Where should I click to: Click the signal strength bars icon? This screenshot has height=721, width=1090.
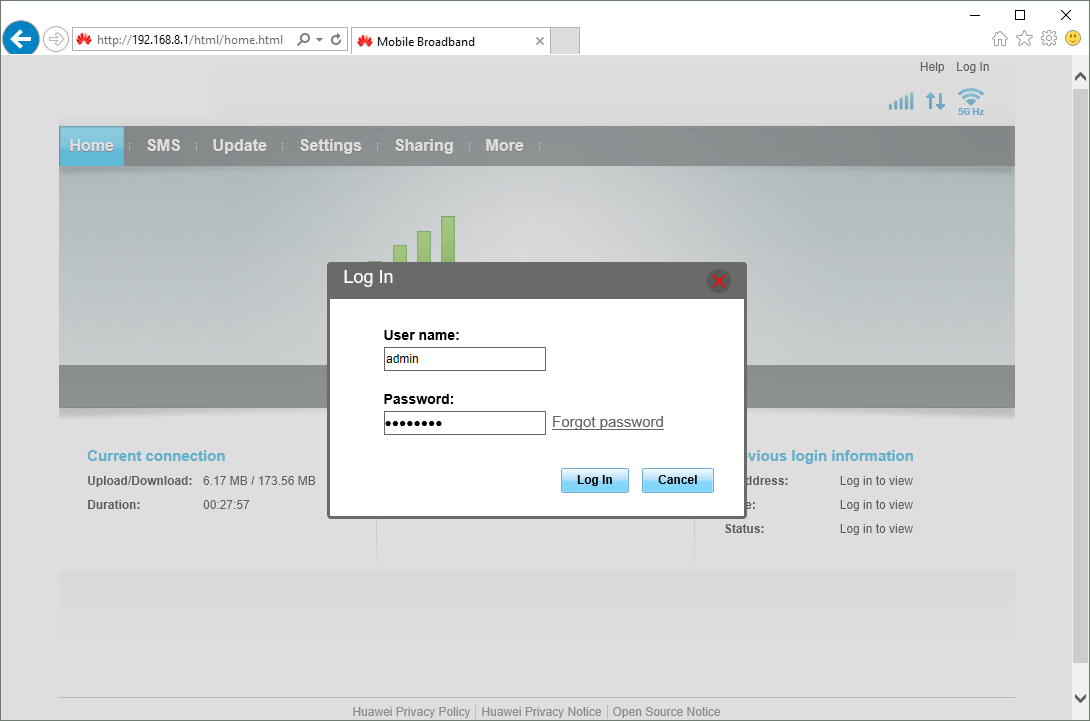[x=901, y=100]
